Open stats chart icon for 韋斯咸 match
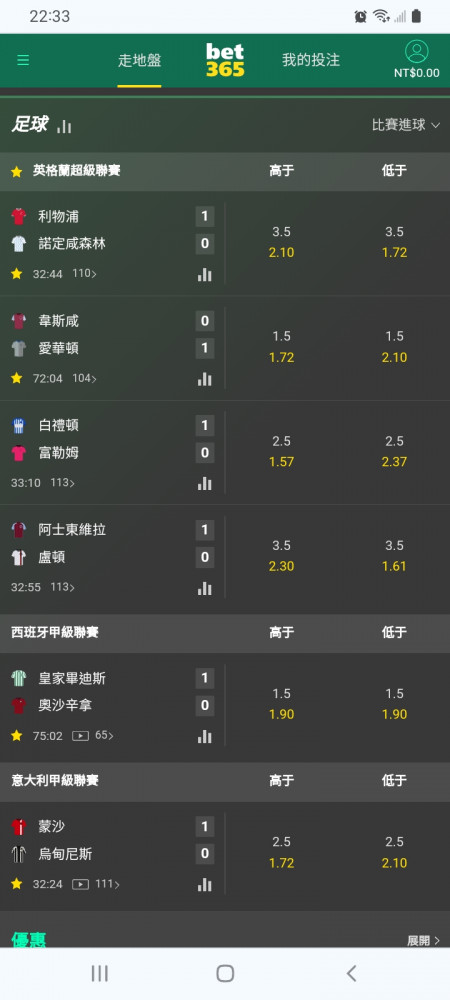 (x=205, y=379)
